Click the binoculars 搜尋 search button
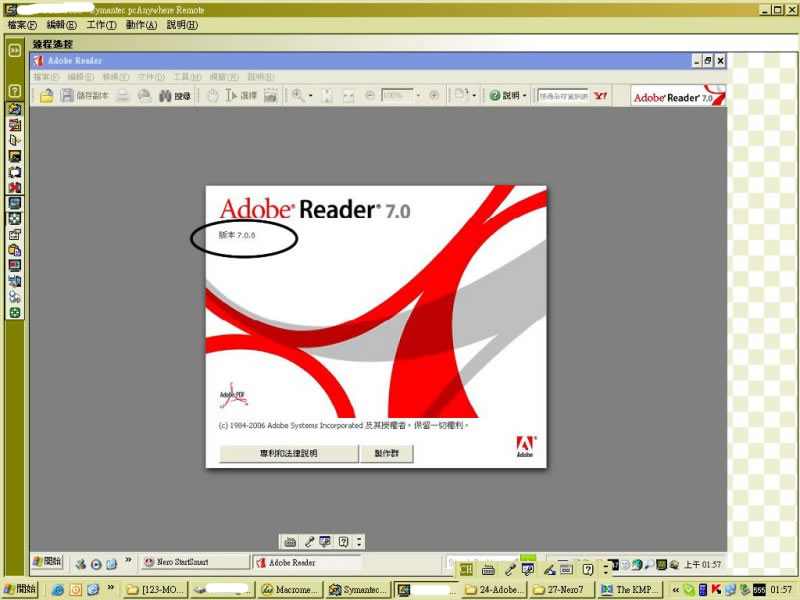The width and height of the screenshot is (800, 600). [174, 95]
